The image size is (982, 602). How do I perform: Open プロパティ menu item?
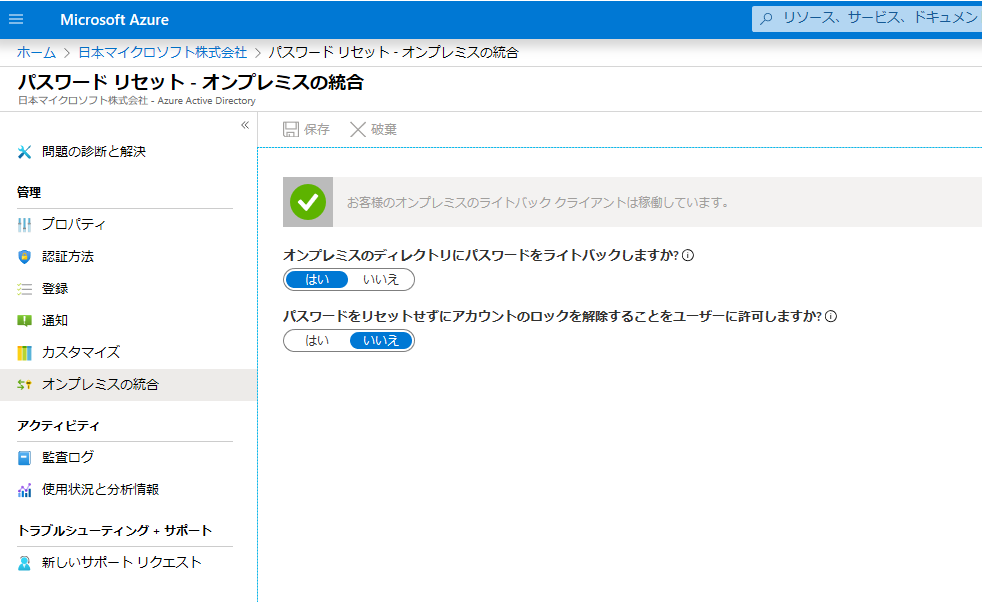[128, 224]
